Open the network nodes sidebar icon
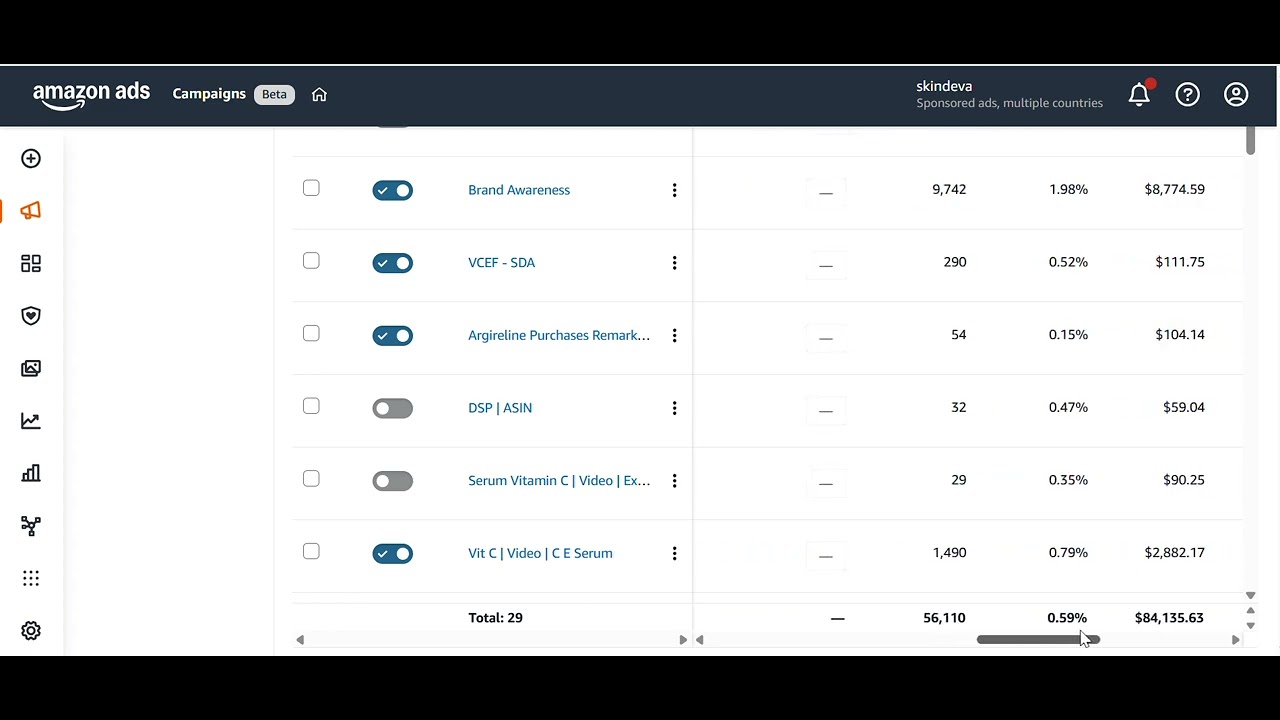The height and width of the screenshot is (720, 1280). click(x=31, y=526)
